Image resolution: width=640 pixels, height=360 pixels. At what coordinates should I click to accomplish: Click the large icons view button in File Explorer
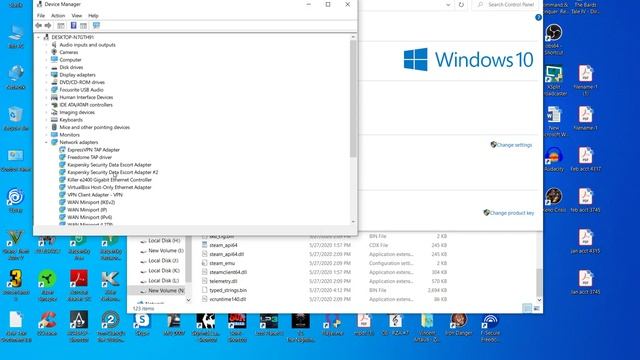(x=536, y=309)
